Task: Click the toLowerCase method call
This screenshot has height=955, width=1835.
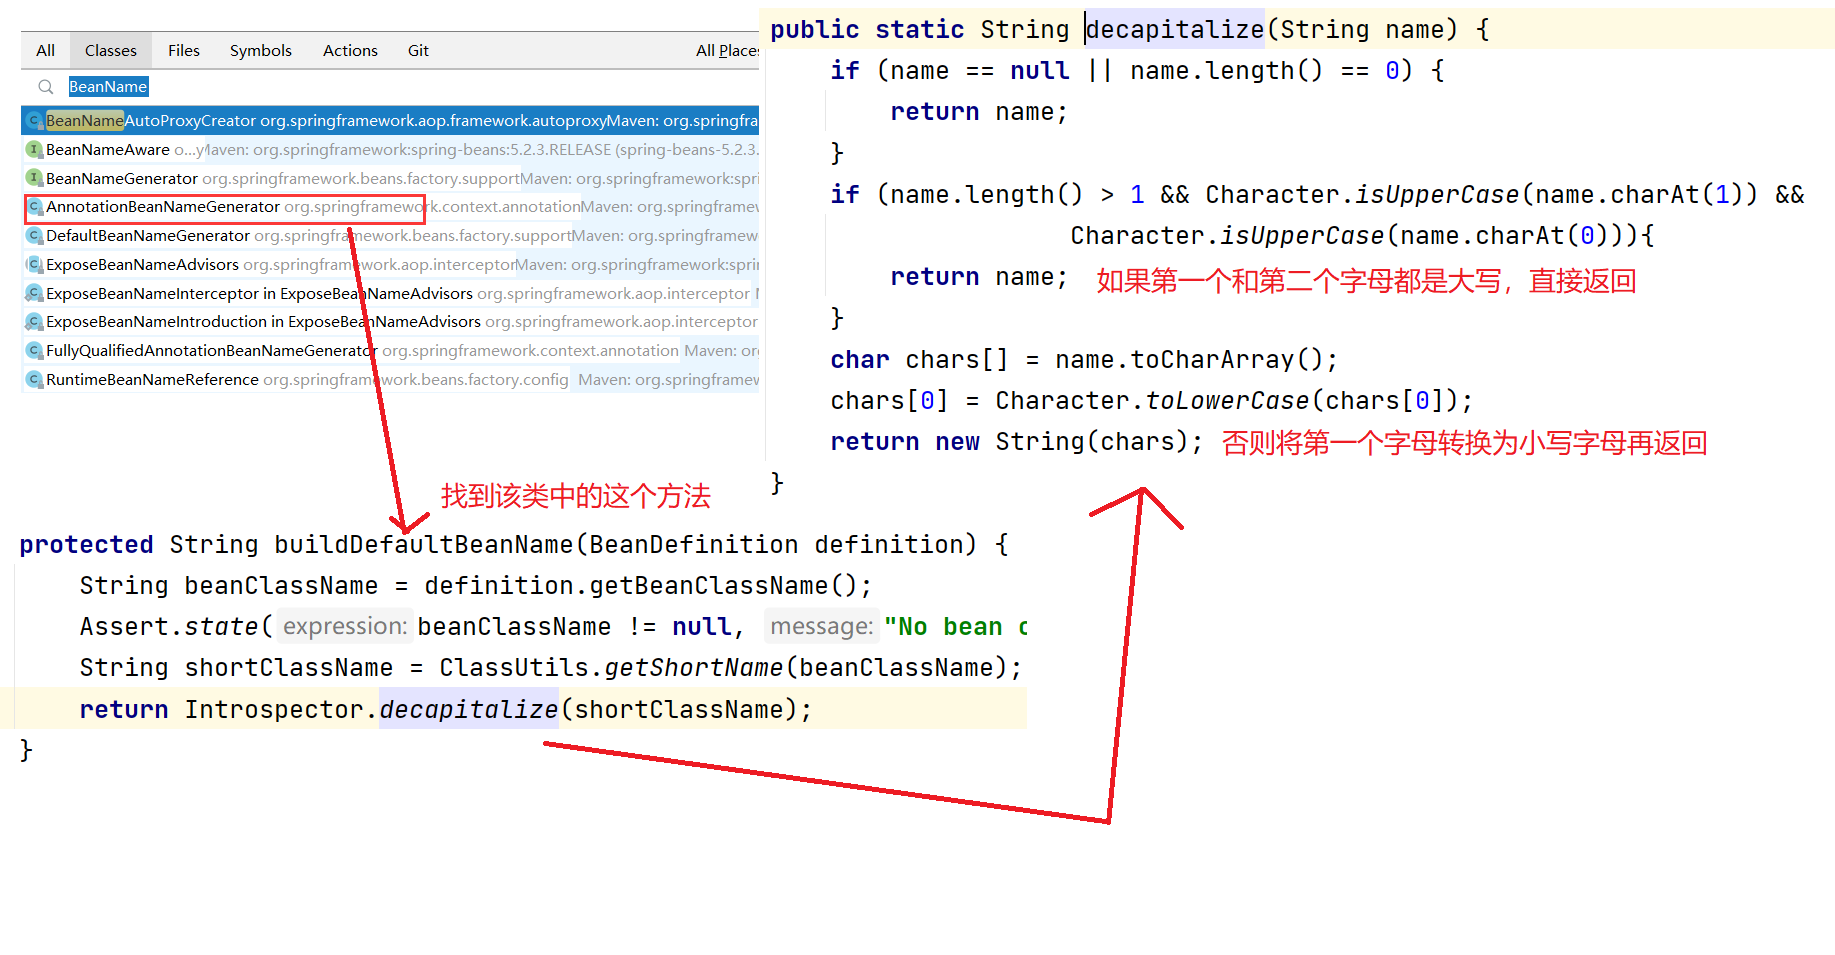Action: 1226,400
